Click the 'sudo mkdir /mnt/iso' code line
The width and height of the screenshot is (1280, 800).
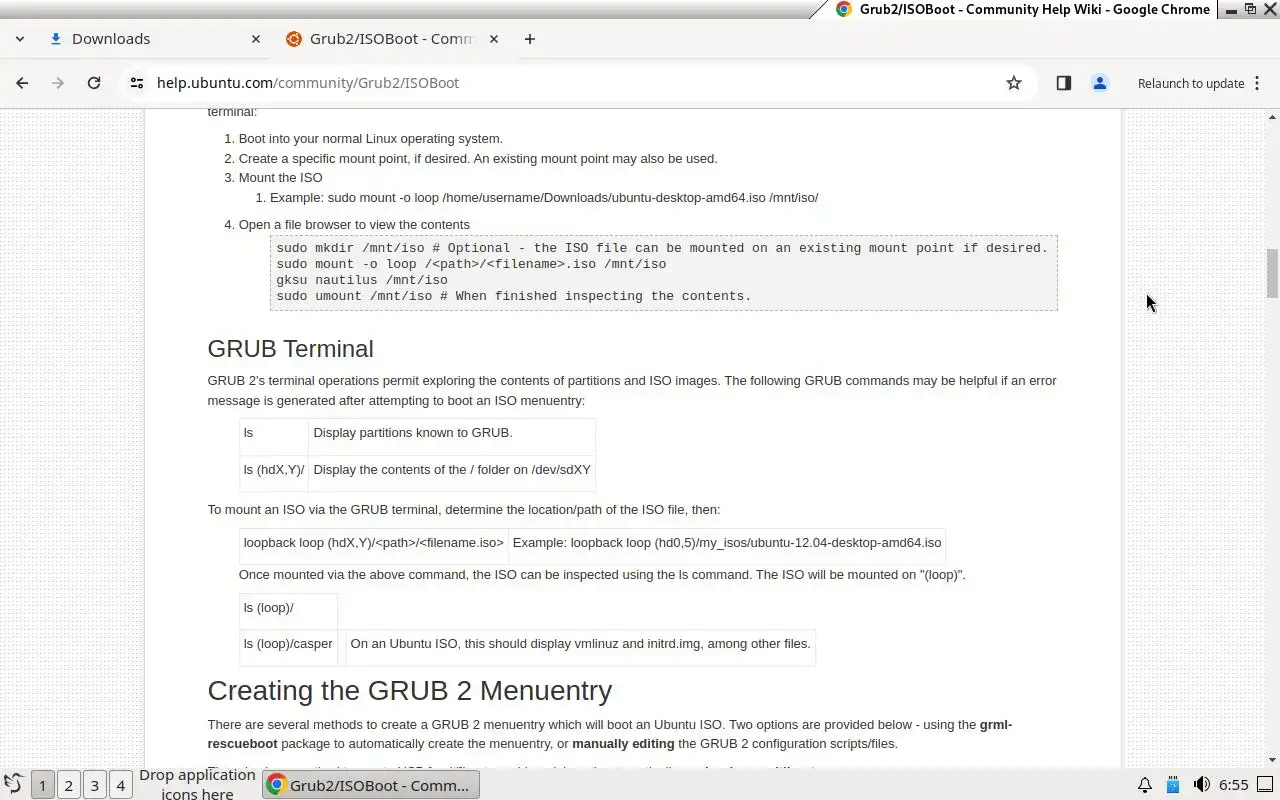coord(662,248)
